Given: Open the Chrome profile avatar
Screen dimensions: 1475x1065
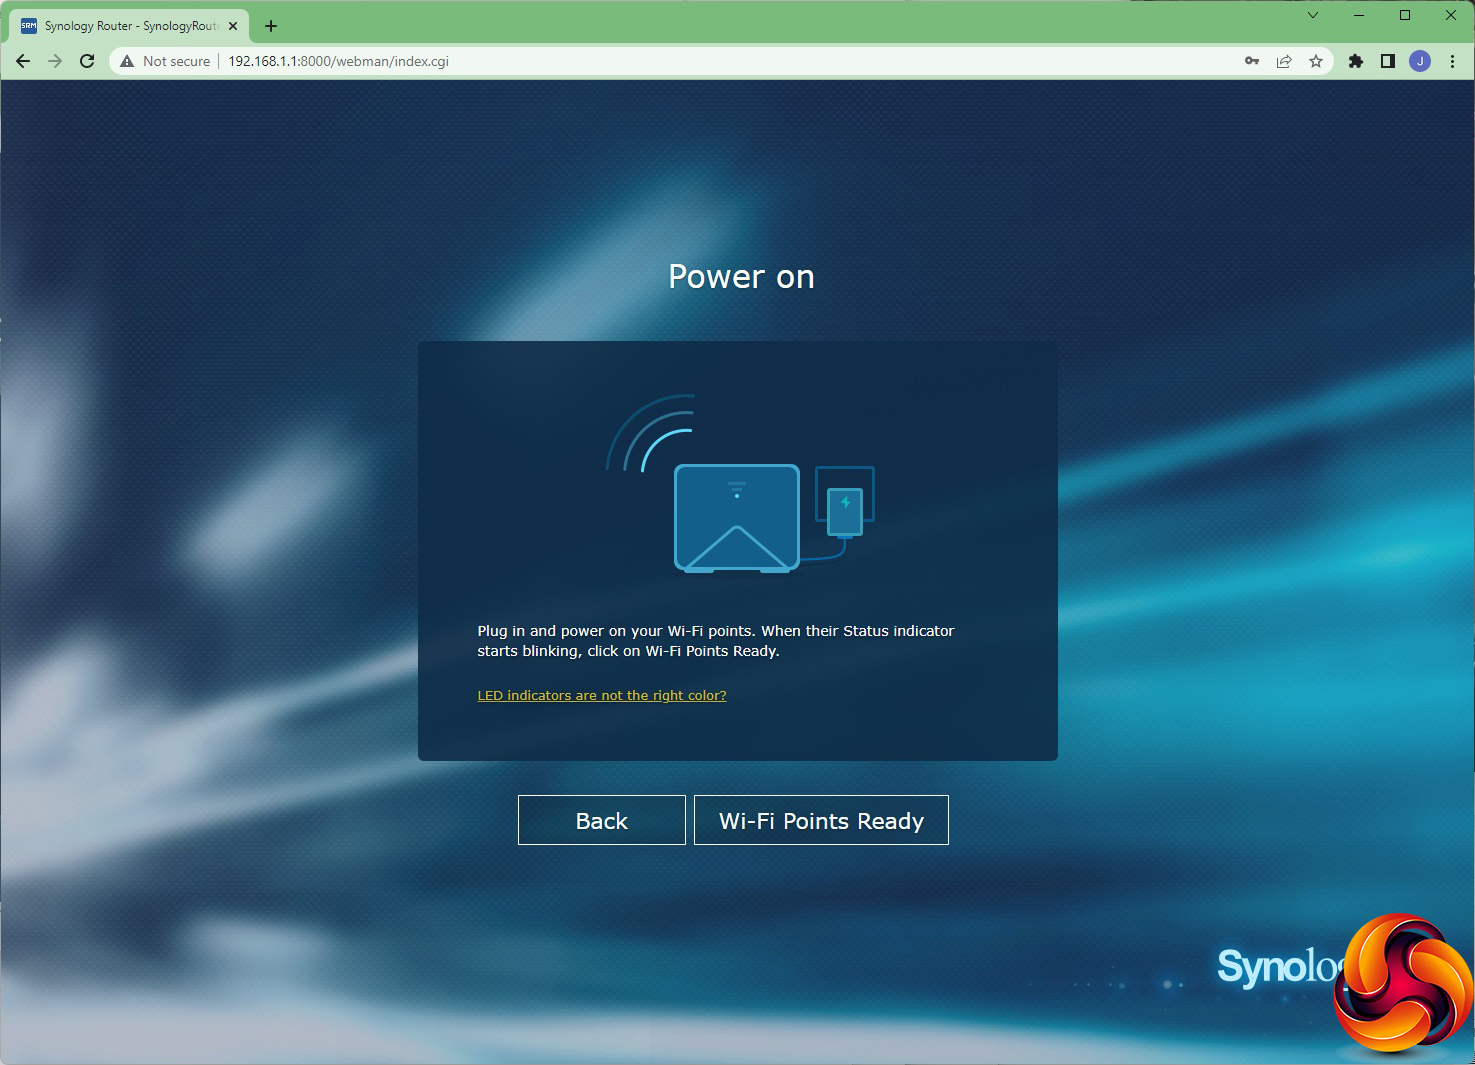Looking at the screenshot, I should point(1420,61).
